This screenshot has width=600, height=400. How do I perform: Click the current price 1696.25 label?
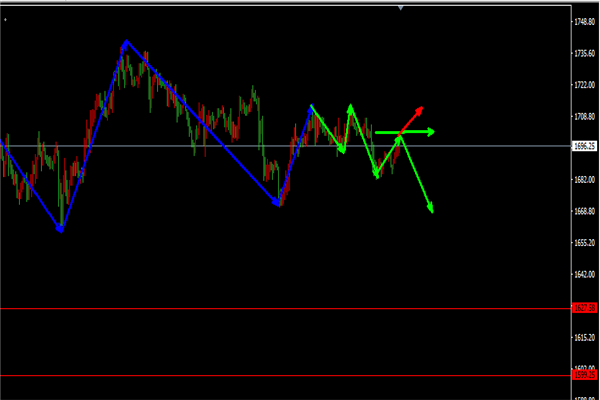coord(584,146)
